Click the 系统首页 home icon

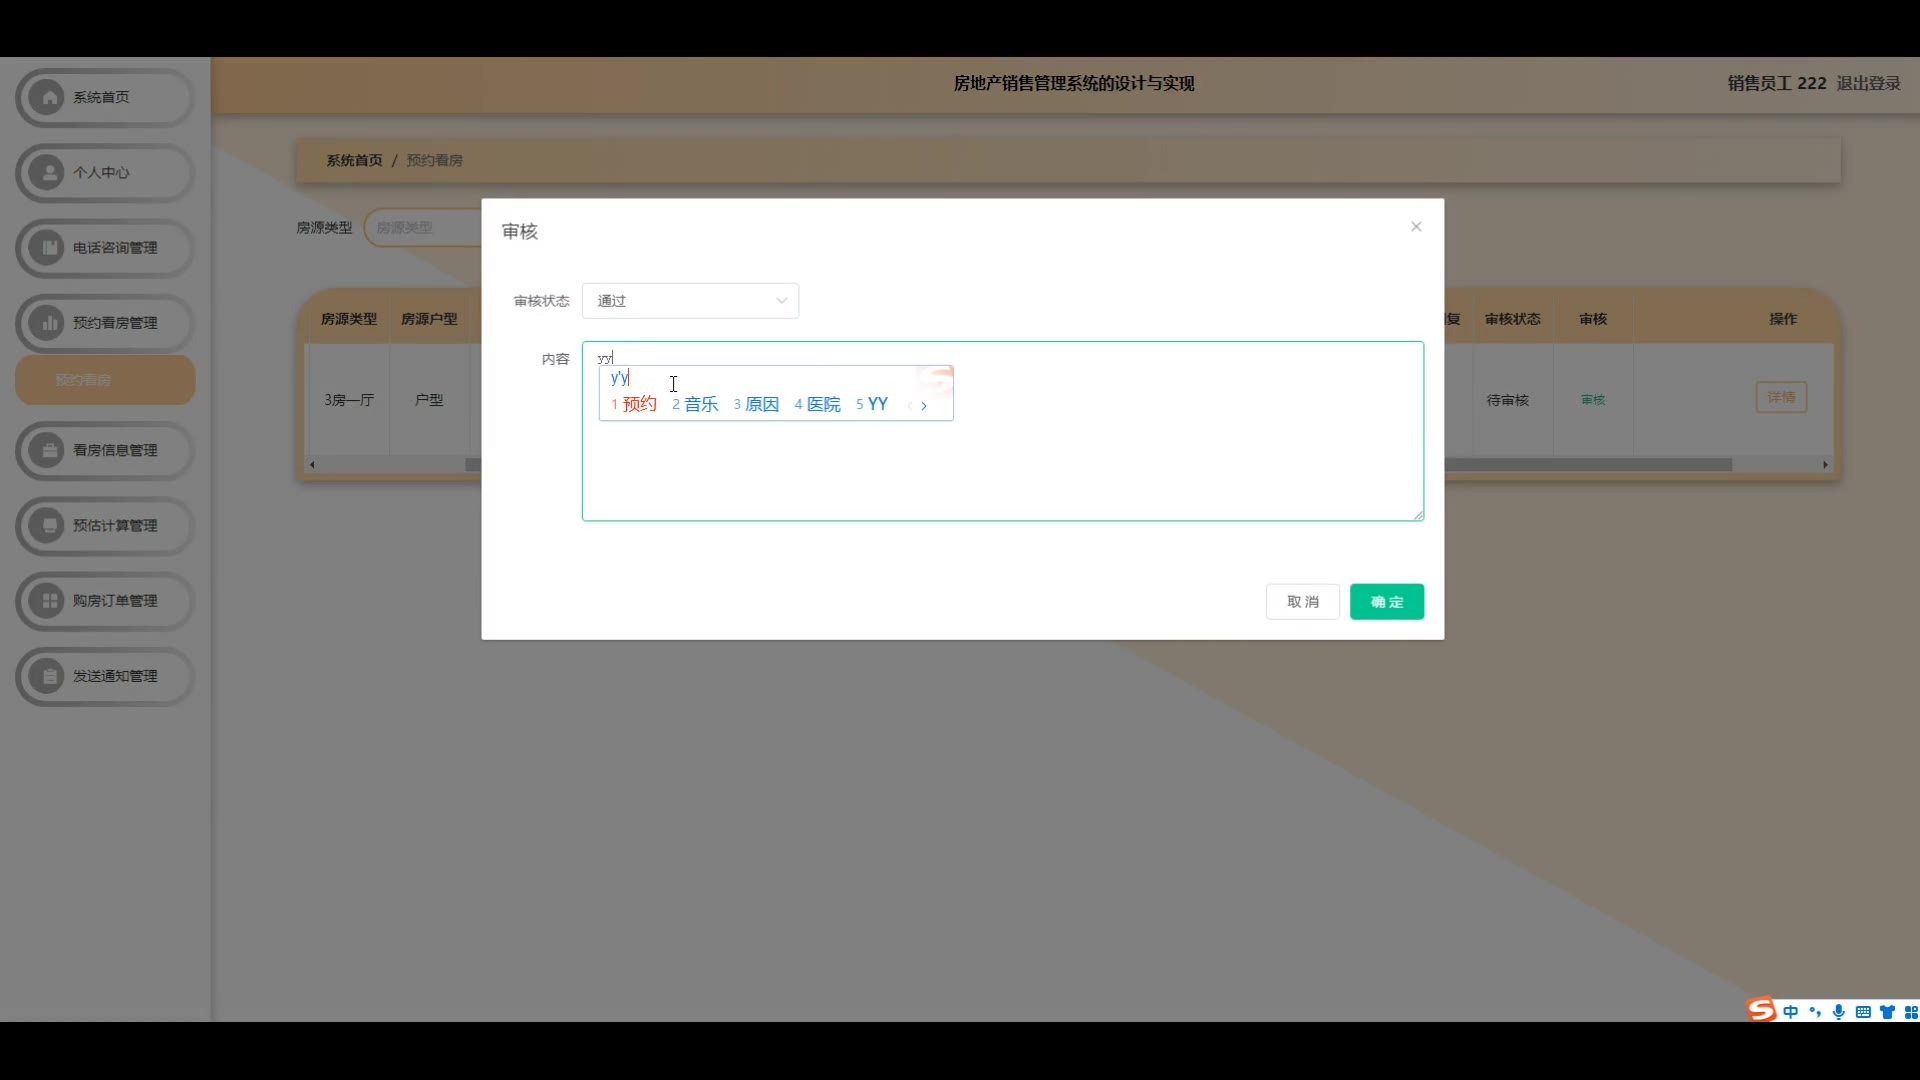[x=48, y=97]
